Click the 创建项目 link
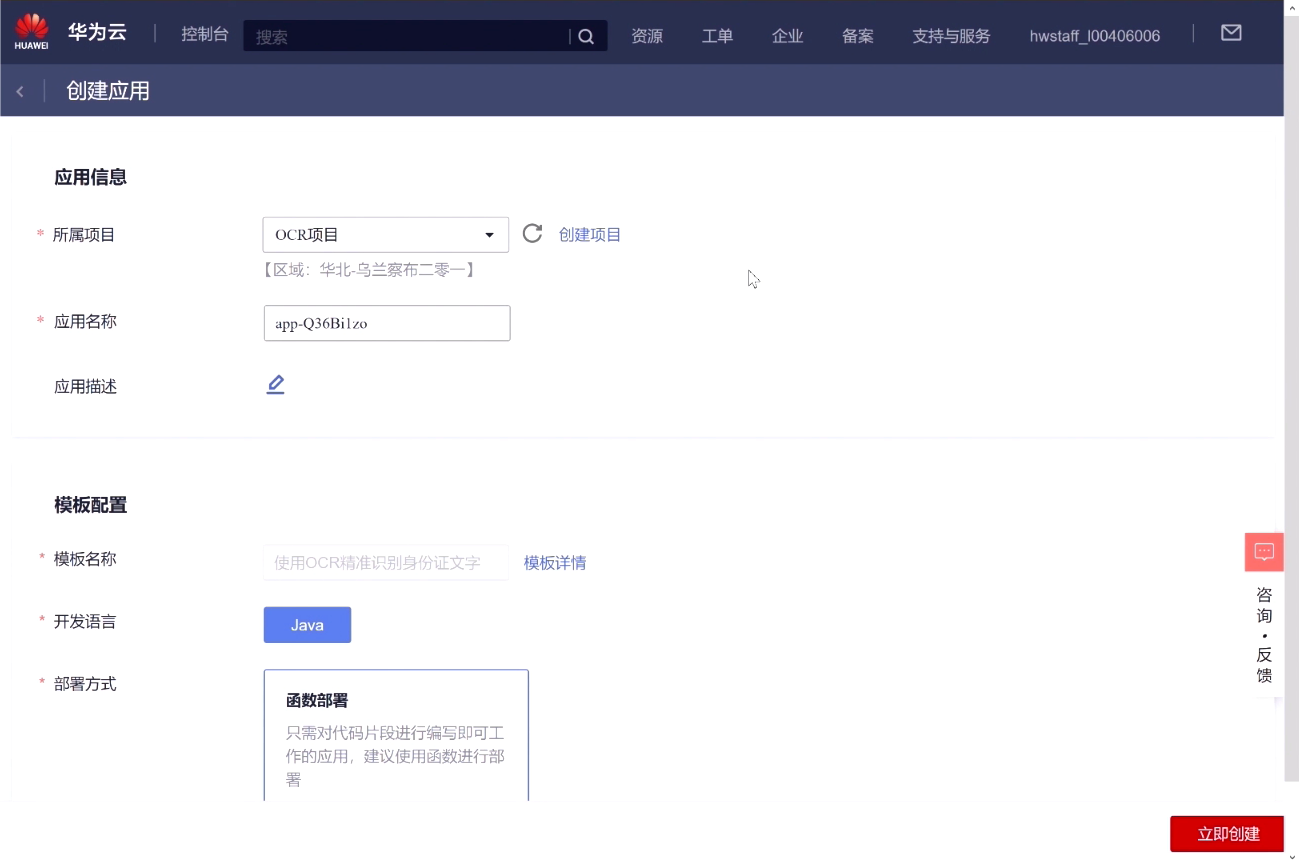Viewport: 1299px width, 861px height. coord(590,235)
